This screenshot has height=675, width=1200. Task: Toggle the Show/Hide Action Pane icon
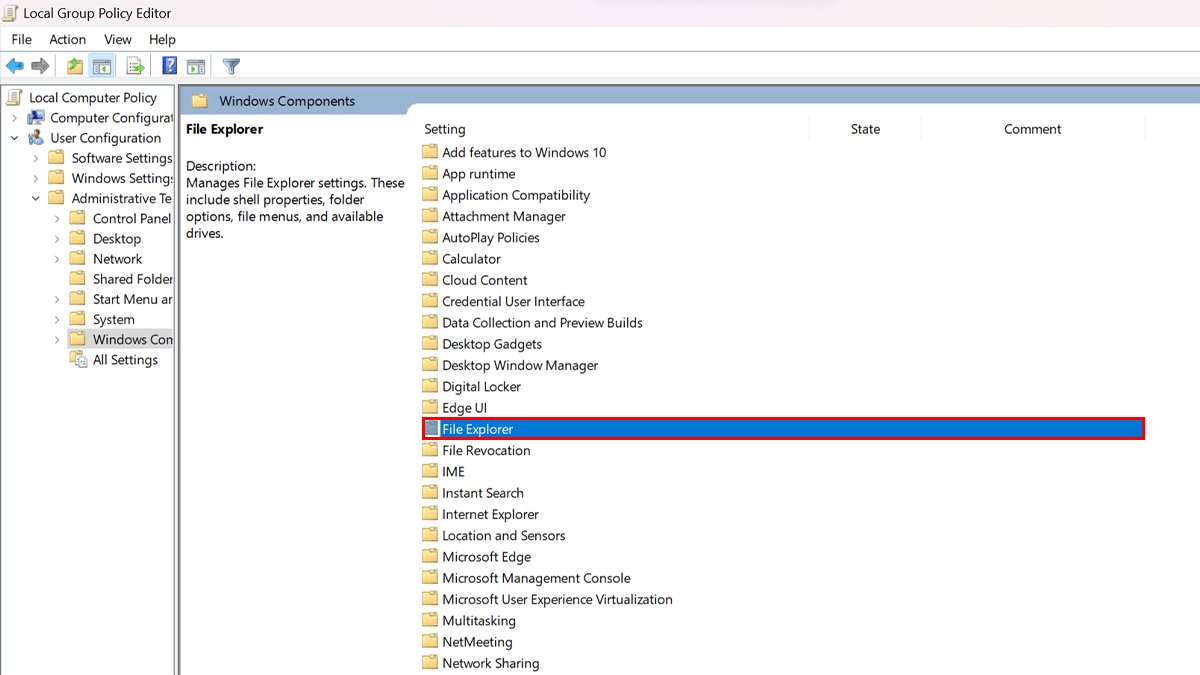196,66
